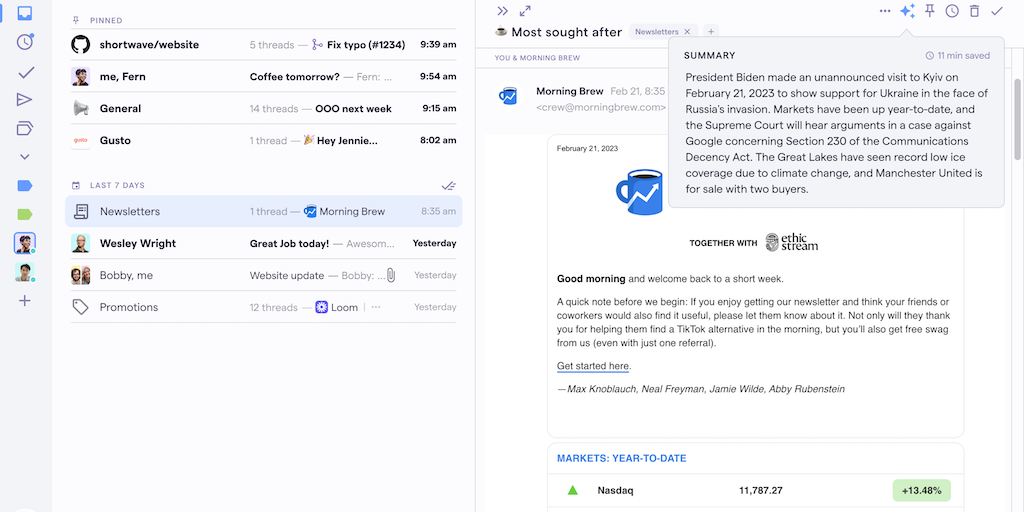Mark open thread done via toolbar checkmark
1024x512 pixels.
tap(997, 11)
